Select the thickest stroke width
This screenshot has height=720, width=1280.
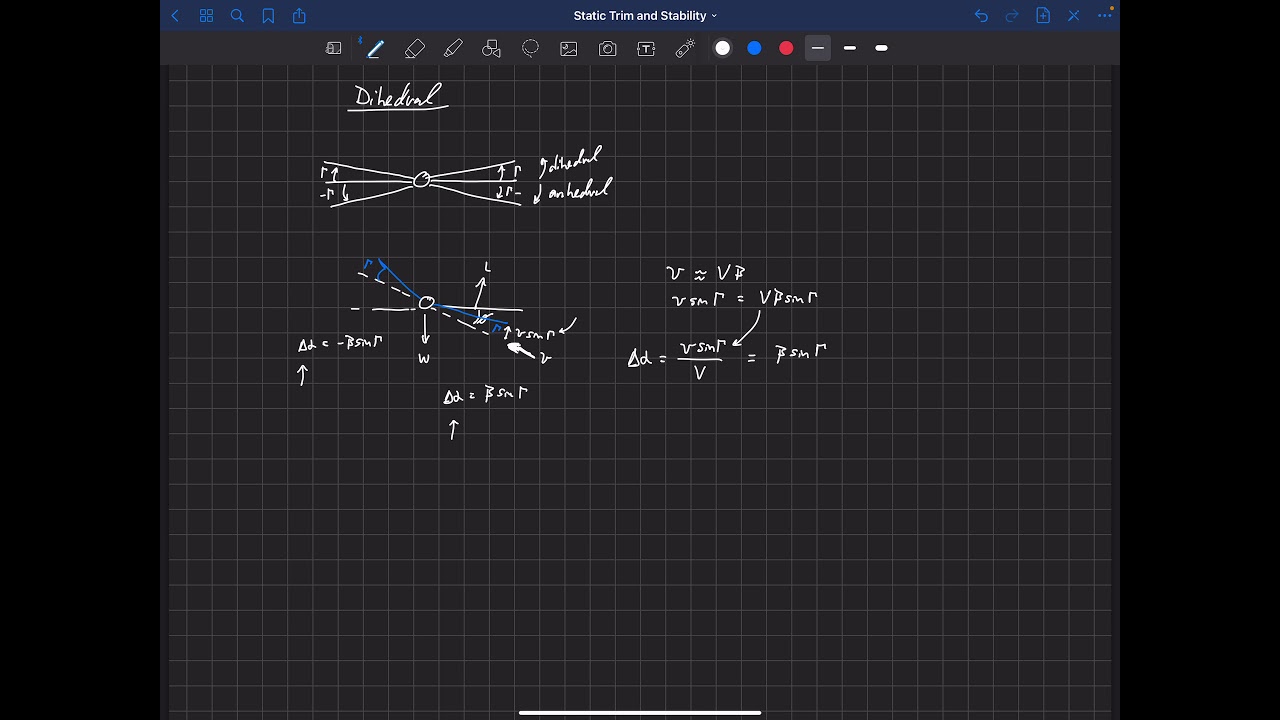point(881,48)
